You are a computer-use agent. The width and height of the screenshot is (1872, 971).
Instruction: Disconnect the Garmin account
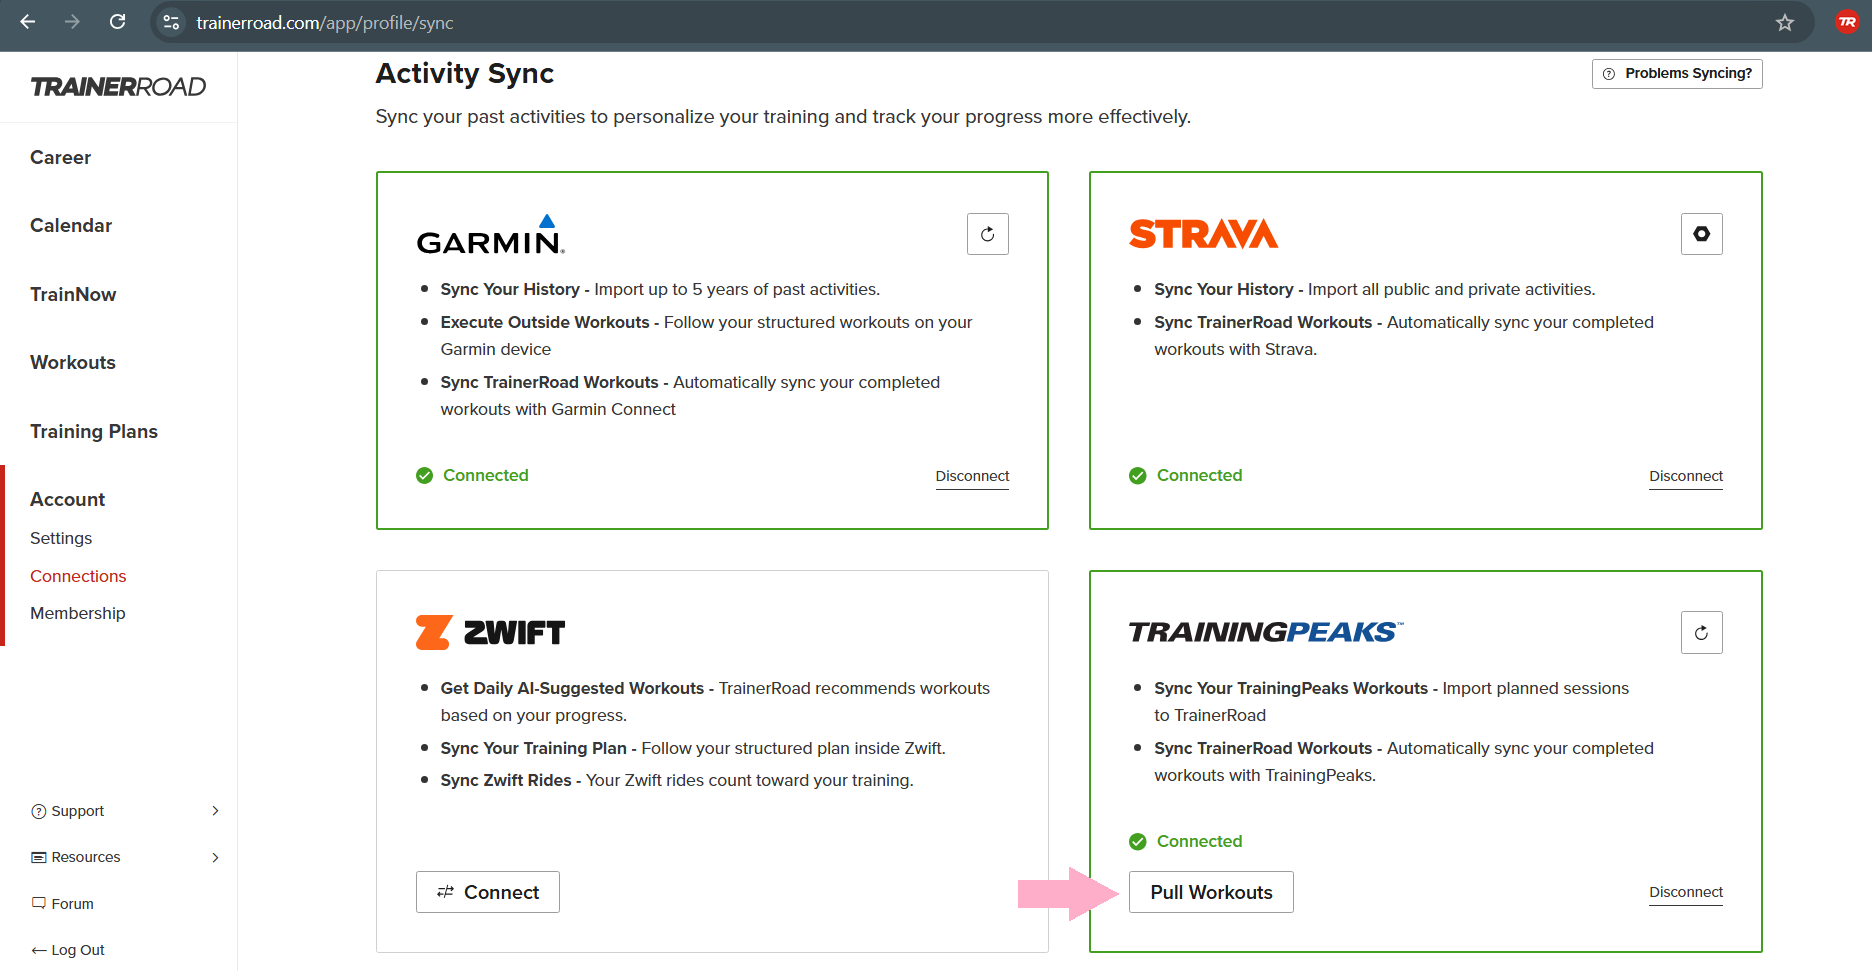click(x=972, y=476)
